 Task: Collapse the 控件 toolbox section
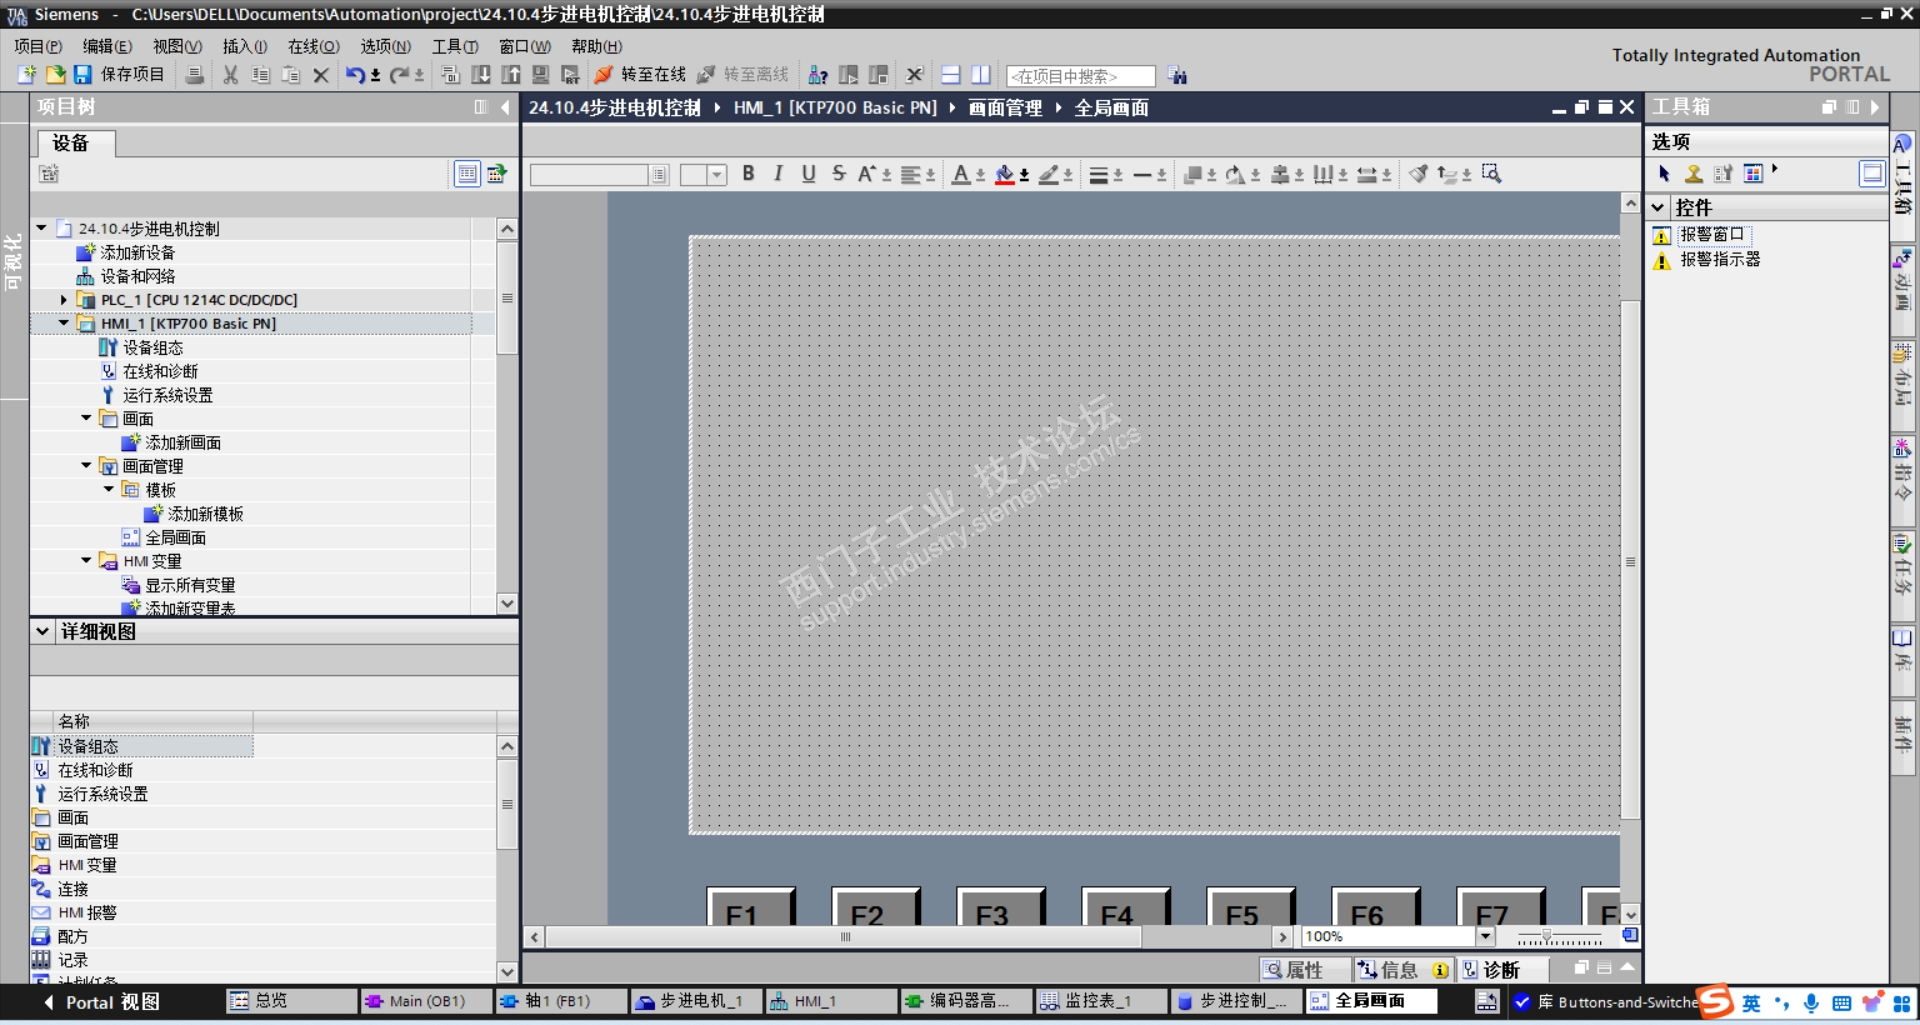tap(1658, 207)
